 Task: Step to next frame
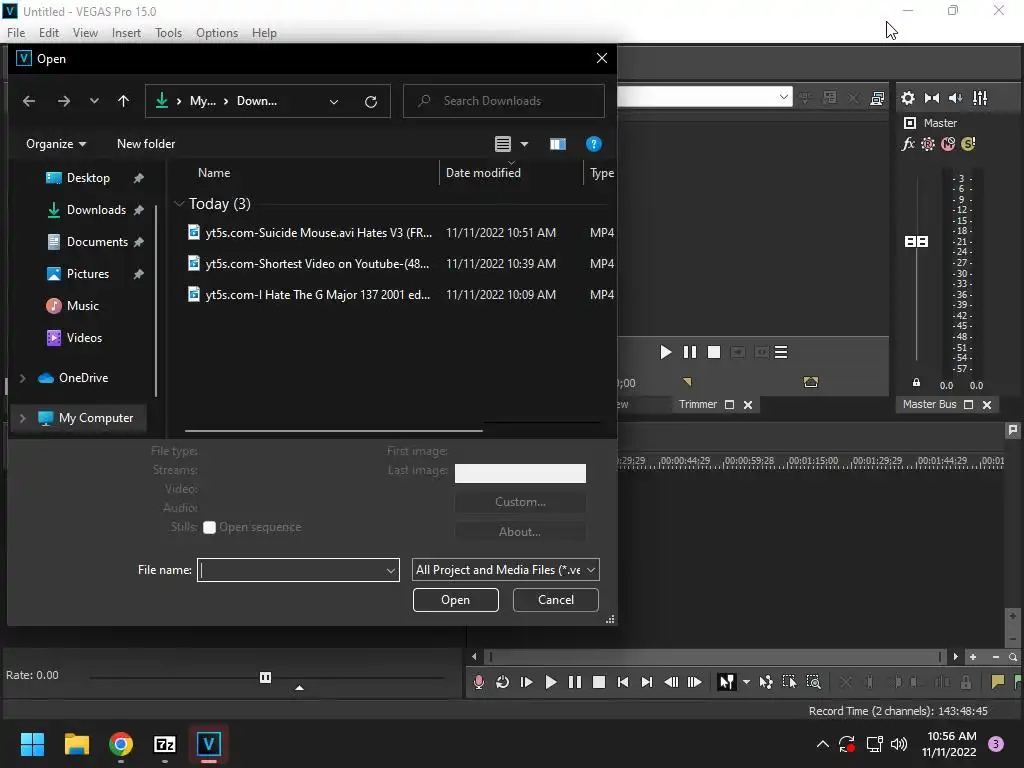[695, 682]
